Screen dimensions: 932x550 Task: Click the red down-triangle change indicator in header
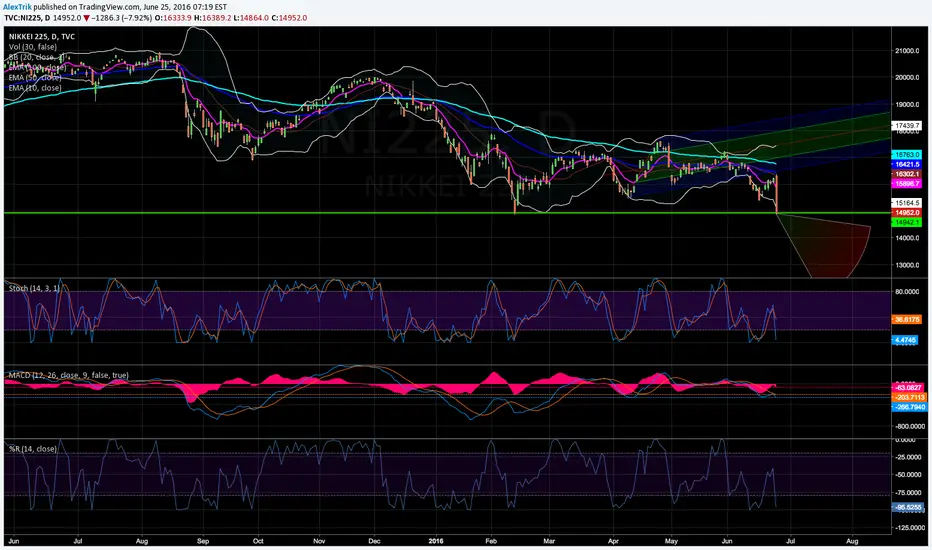tap(87, 18)
